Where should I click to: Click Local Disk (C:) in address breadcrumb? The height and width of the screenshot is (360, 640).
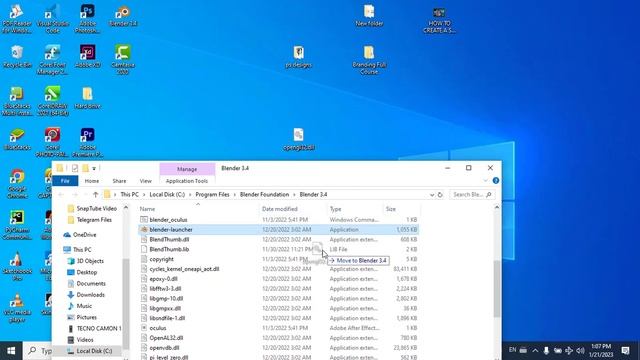pyautogui.click(x=167, y=195)
